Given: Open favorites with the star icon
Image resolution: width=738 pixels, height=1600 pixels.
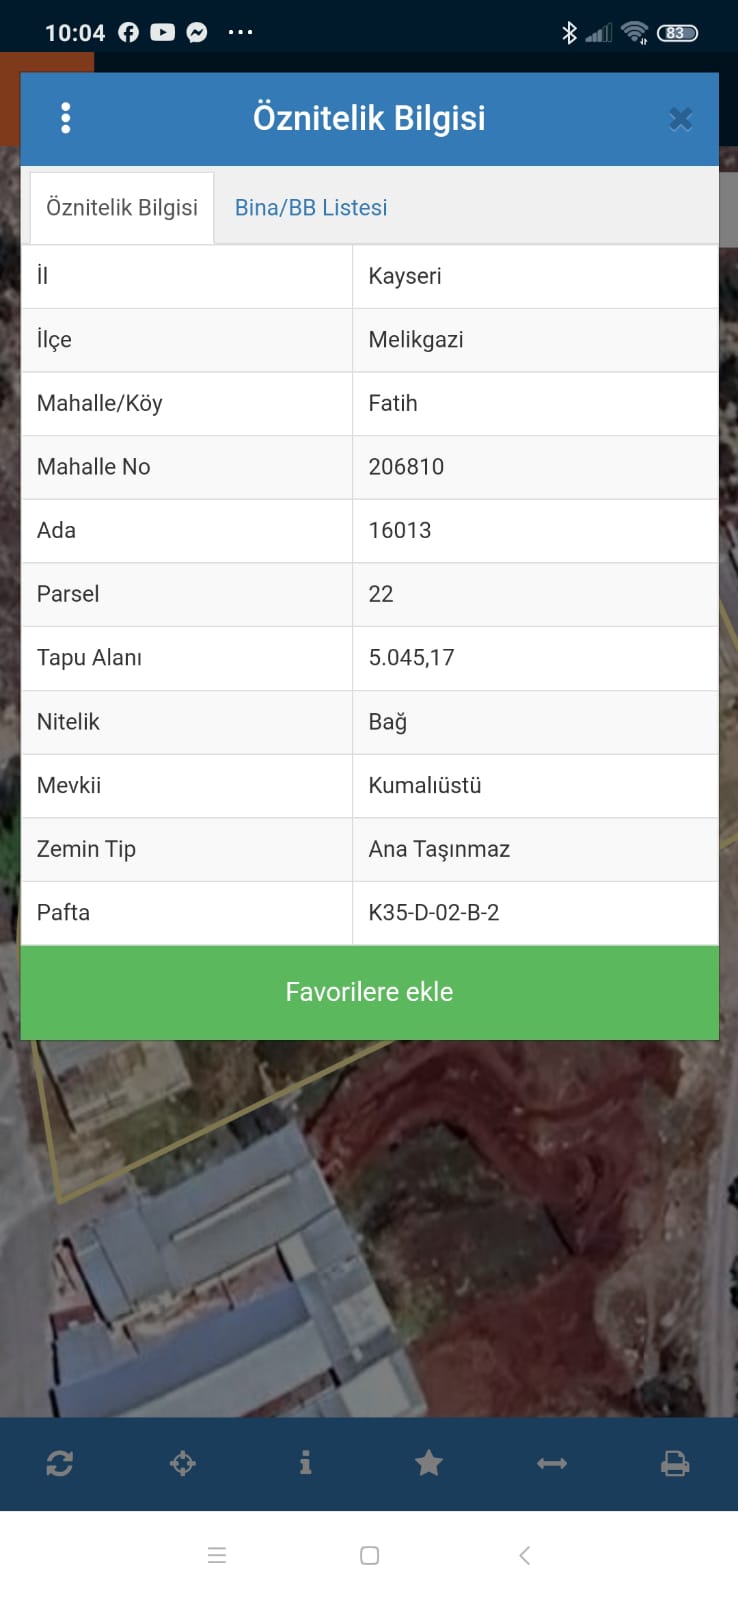Looking at the screenshot, I should click(429, 1463).
